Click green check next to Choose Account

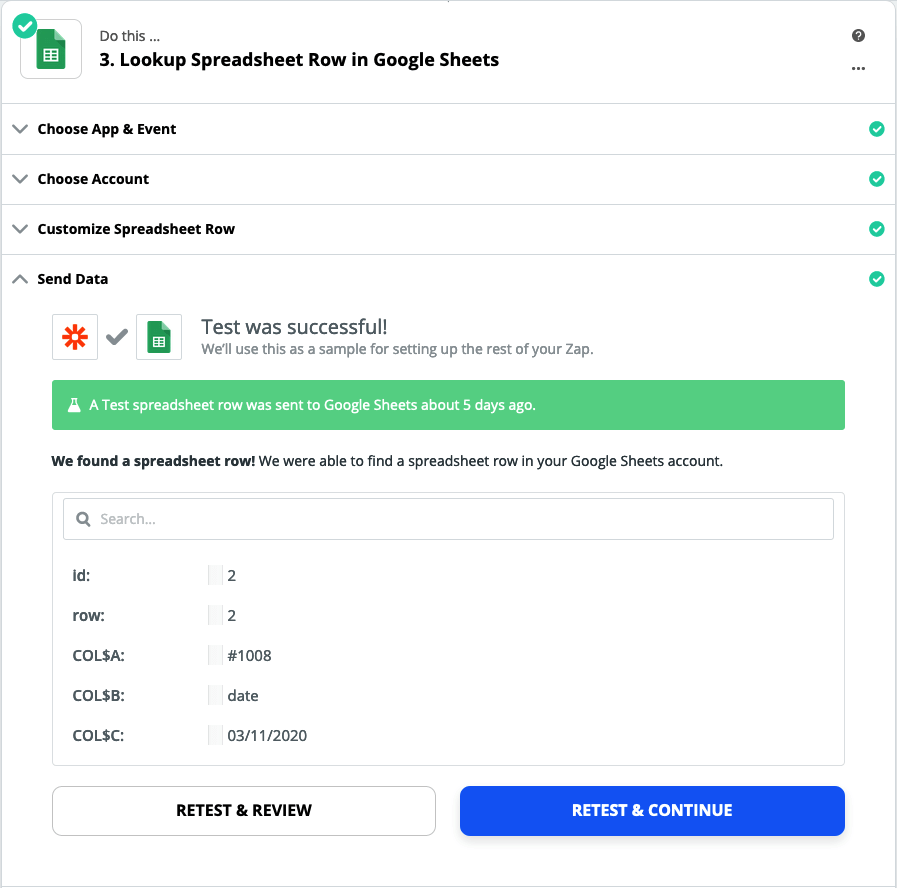[x=876, y=179]
